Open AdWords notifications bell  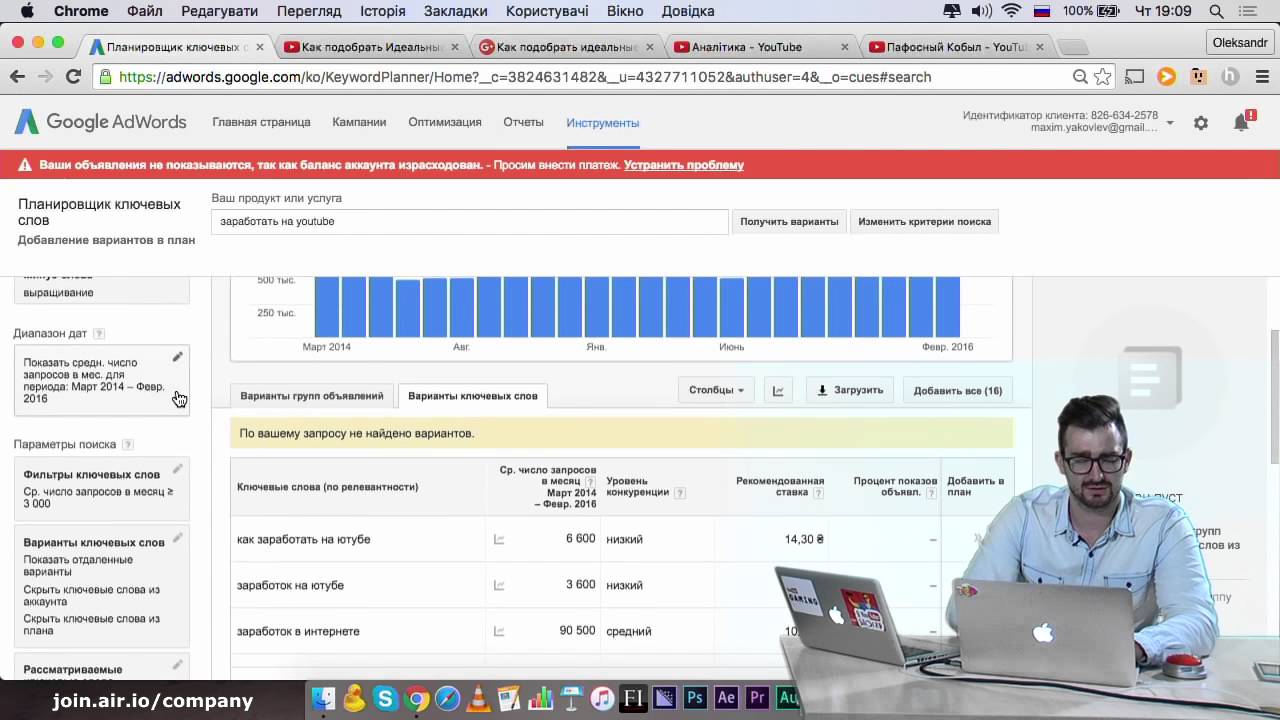1242,122
